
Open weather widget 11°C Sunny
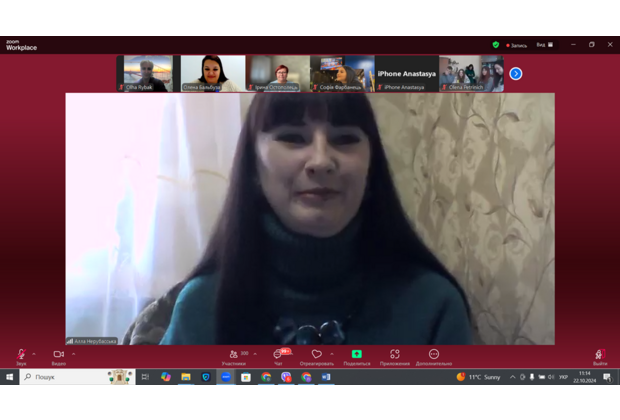click(x=478, y=377)
